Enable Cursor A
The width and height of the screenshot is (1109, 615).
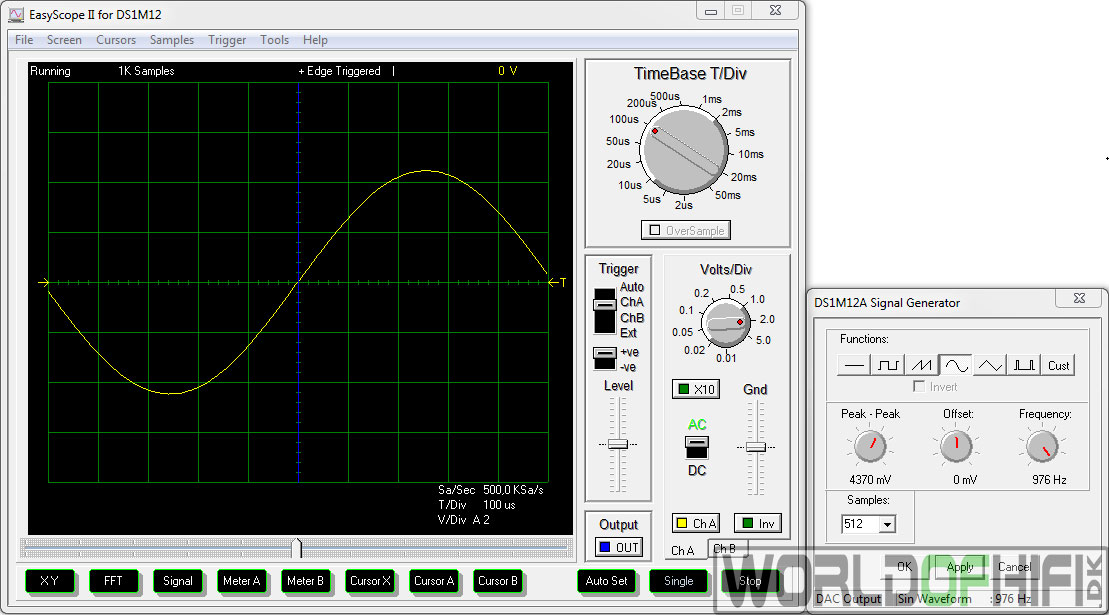434,581
